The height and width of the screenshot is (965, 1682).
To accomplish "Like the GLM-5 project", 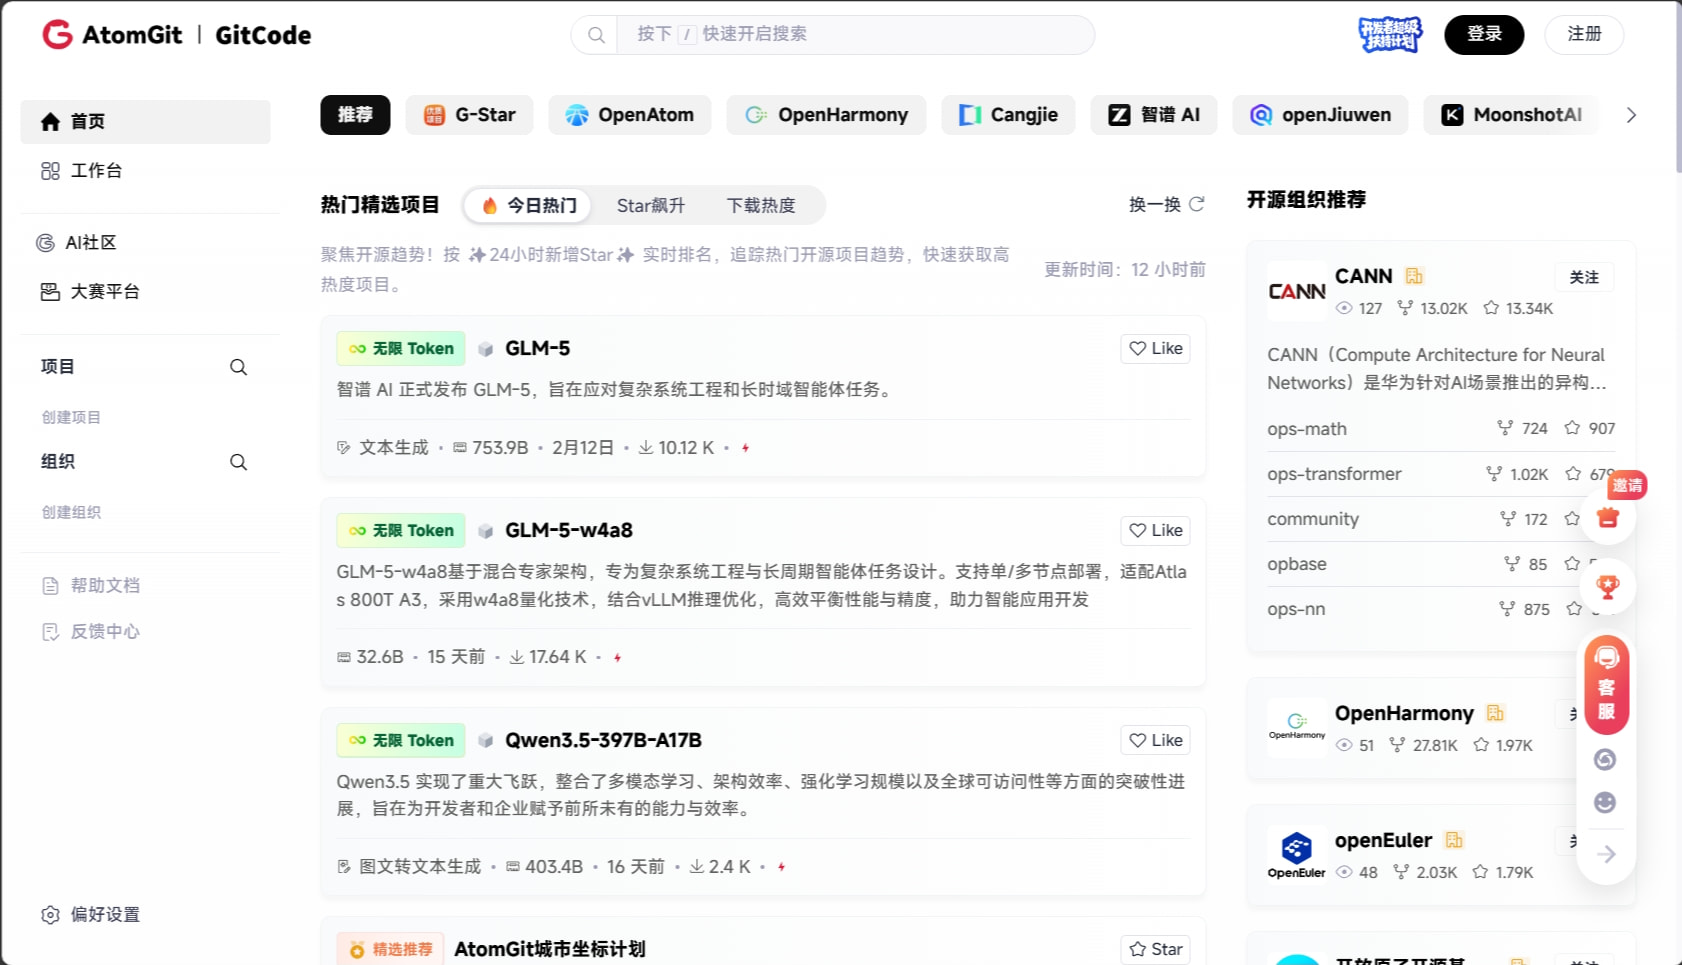I will pyautogui.click(x=1156, y=348).
